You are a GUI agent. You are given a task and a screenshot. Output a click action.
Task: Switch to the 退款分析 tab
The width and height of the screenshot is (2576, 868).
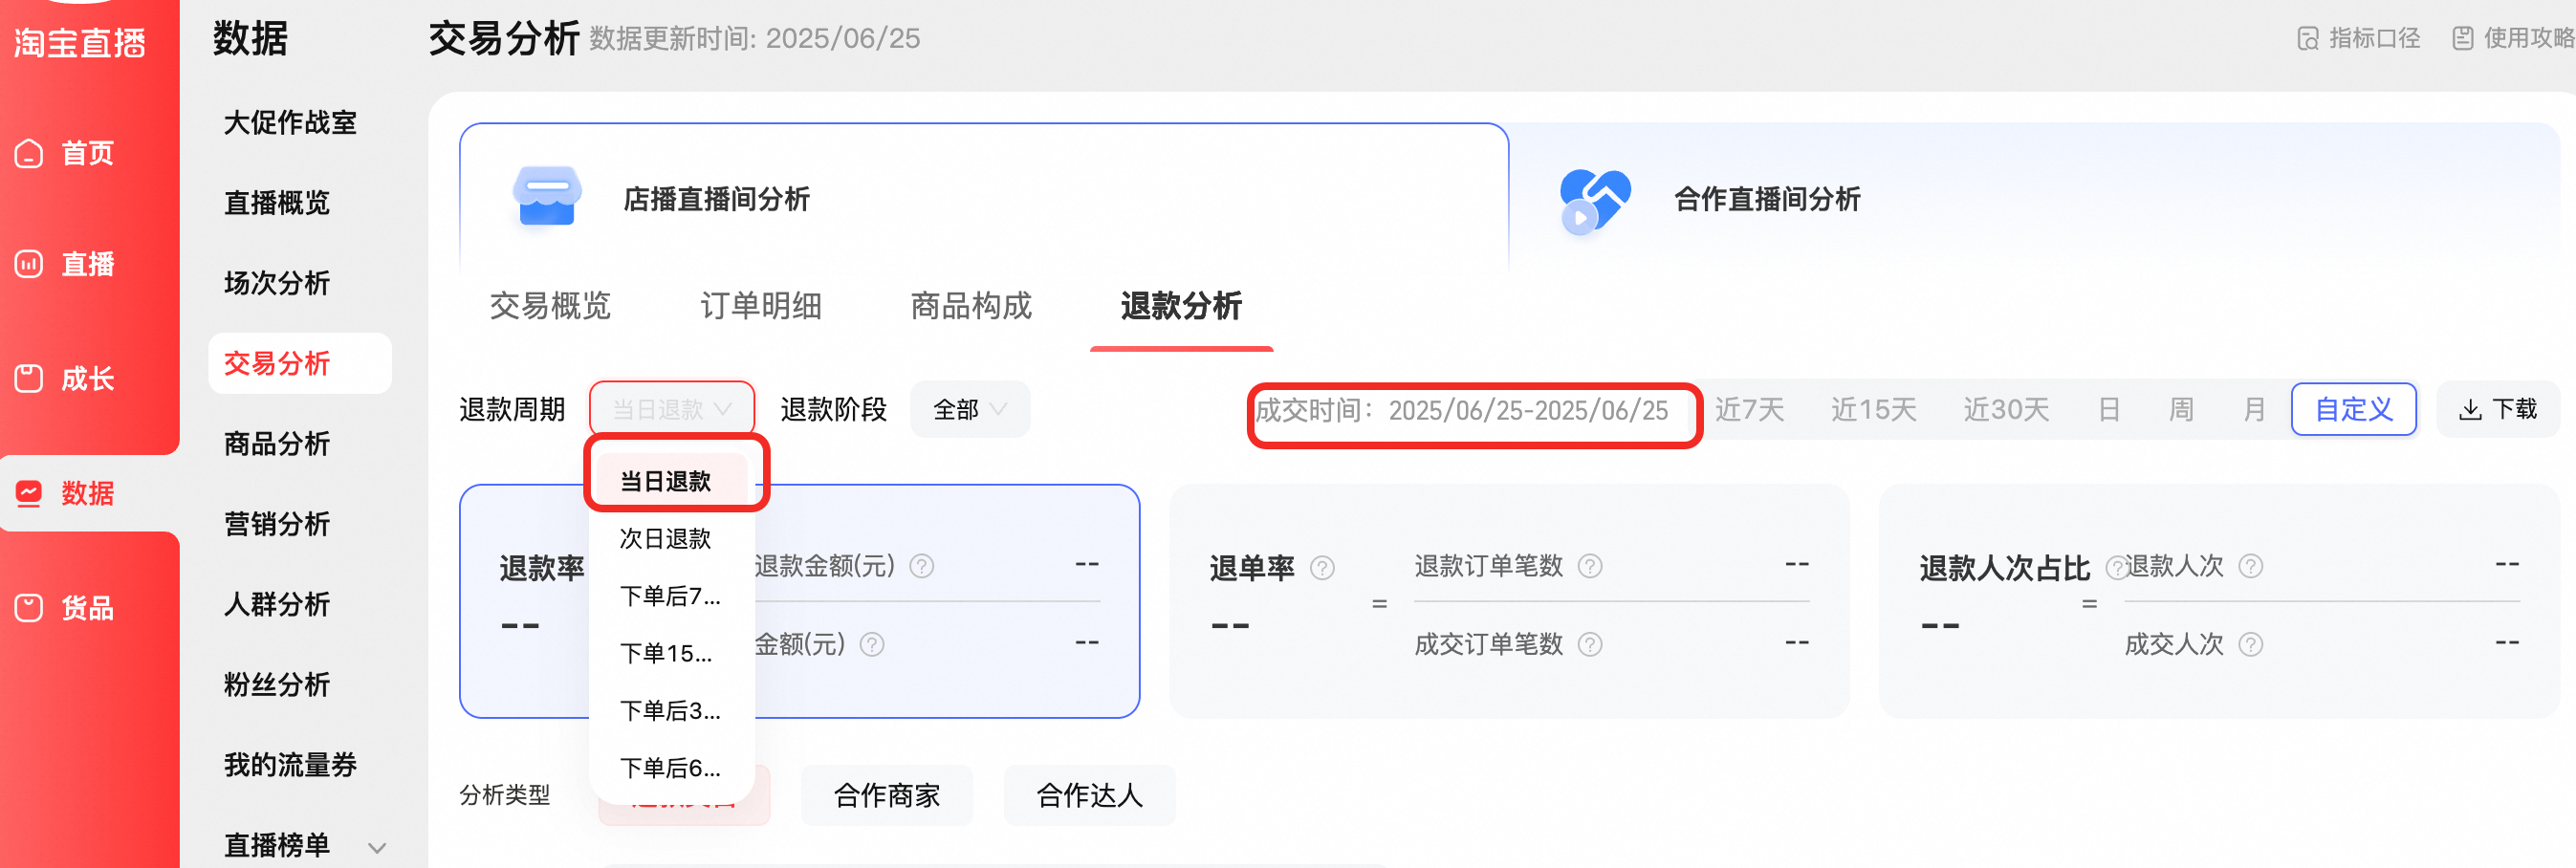(x=1181, y=306)
